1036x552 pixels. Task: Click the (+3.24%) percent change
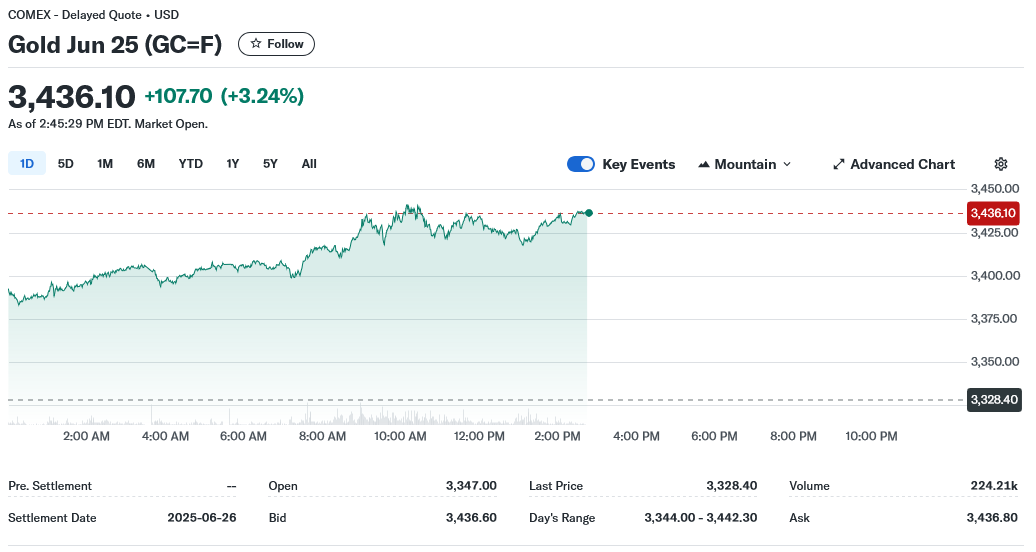262,96
